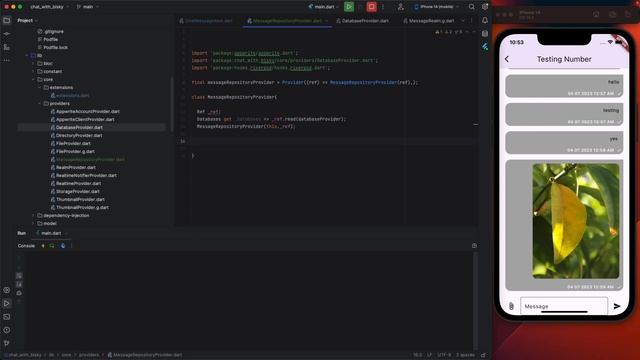Click the UTF-8 encoding in status bar
This screenshot has height=360, width=640.
(x=444, y=355)
